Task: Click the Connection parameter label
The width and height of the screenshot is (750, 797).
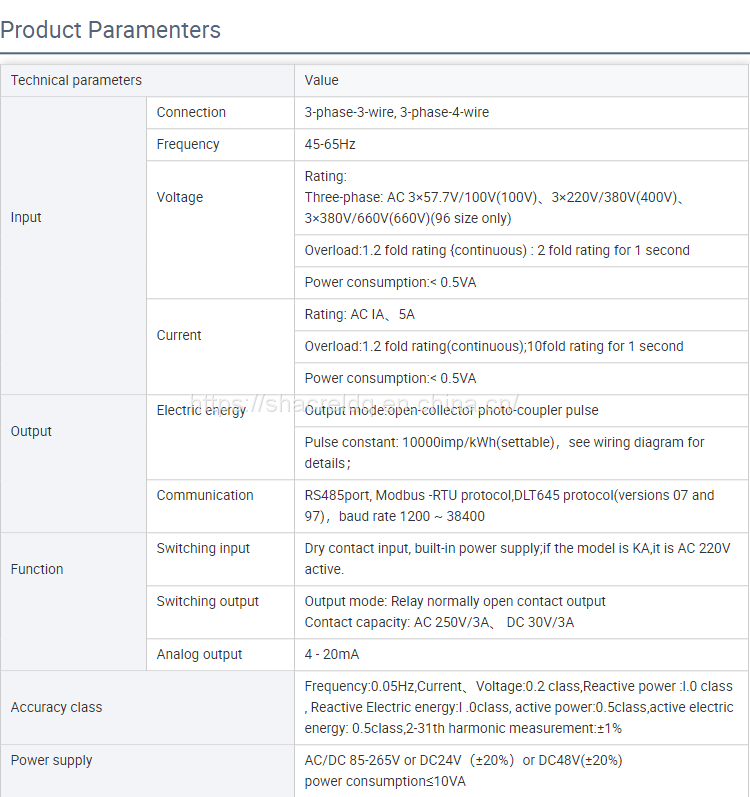Action: click(191, 112)
